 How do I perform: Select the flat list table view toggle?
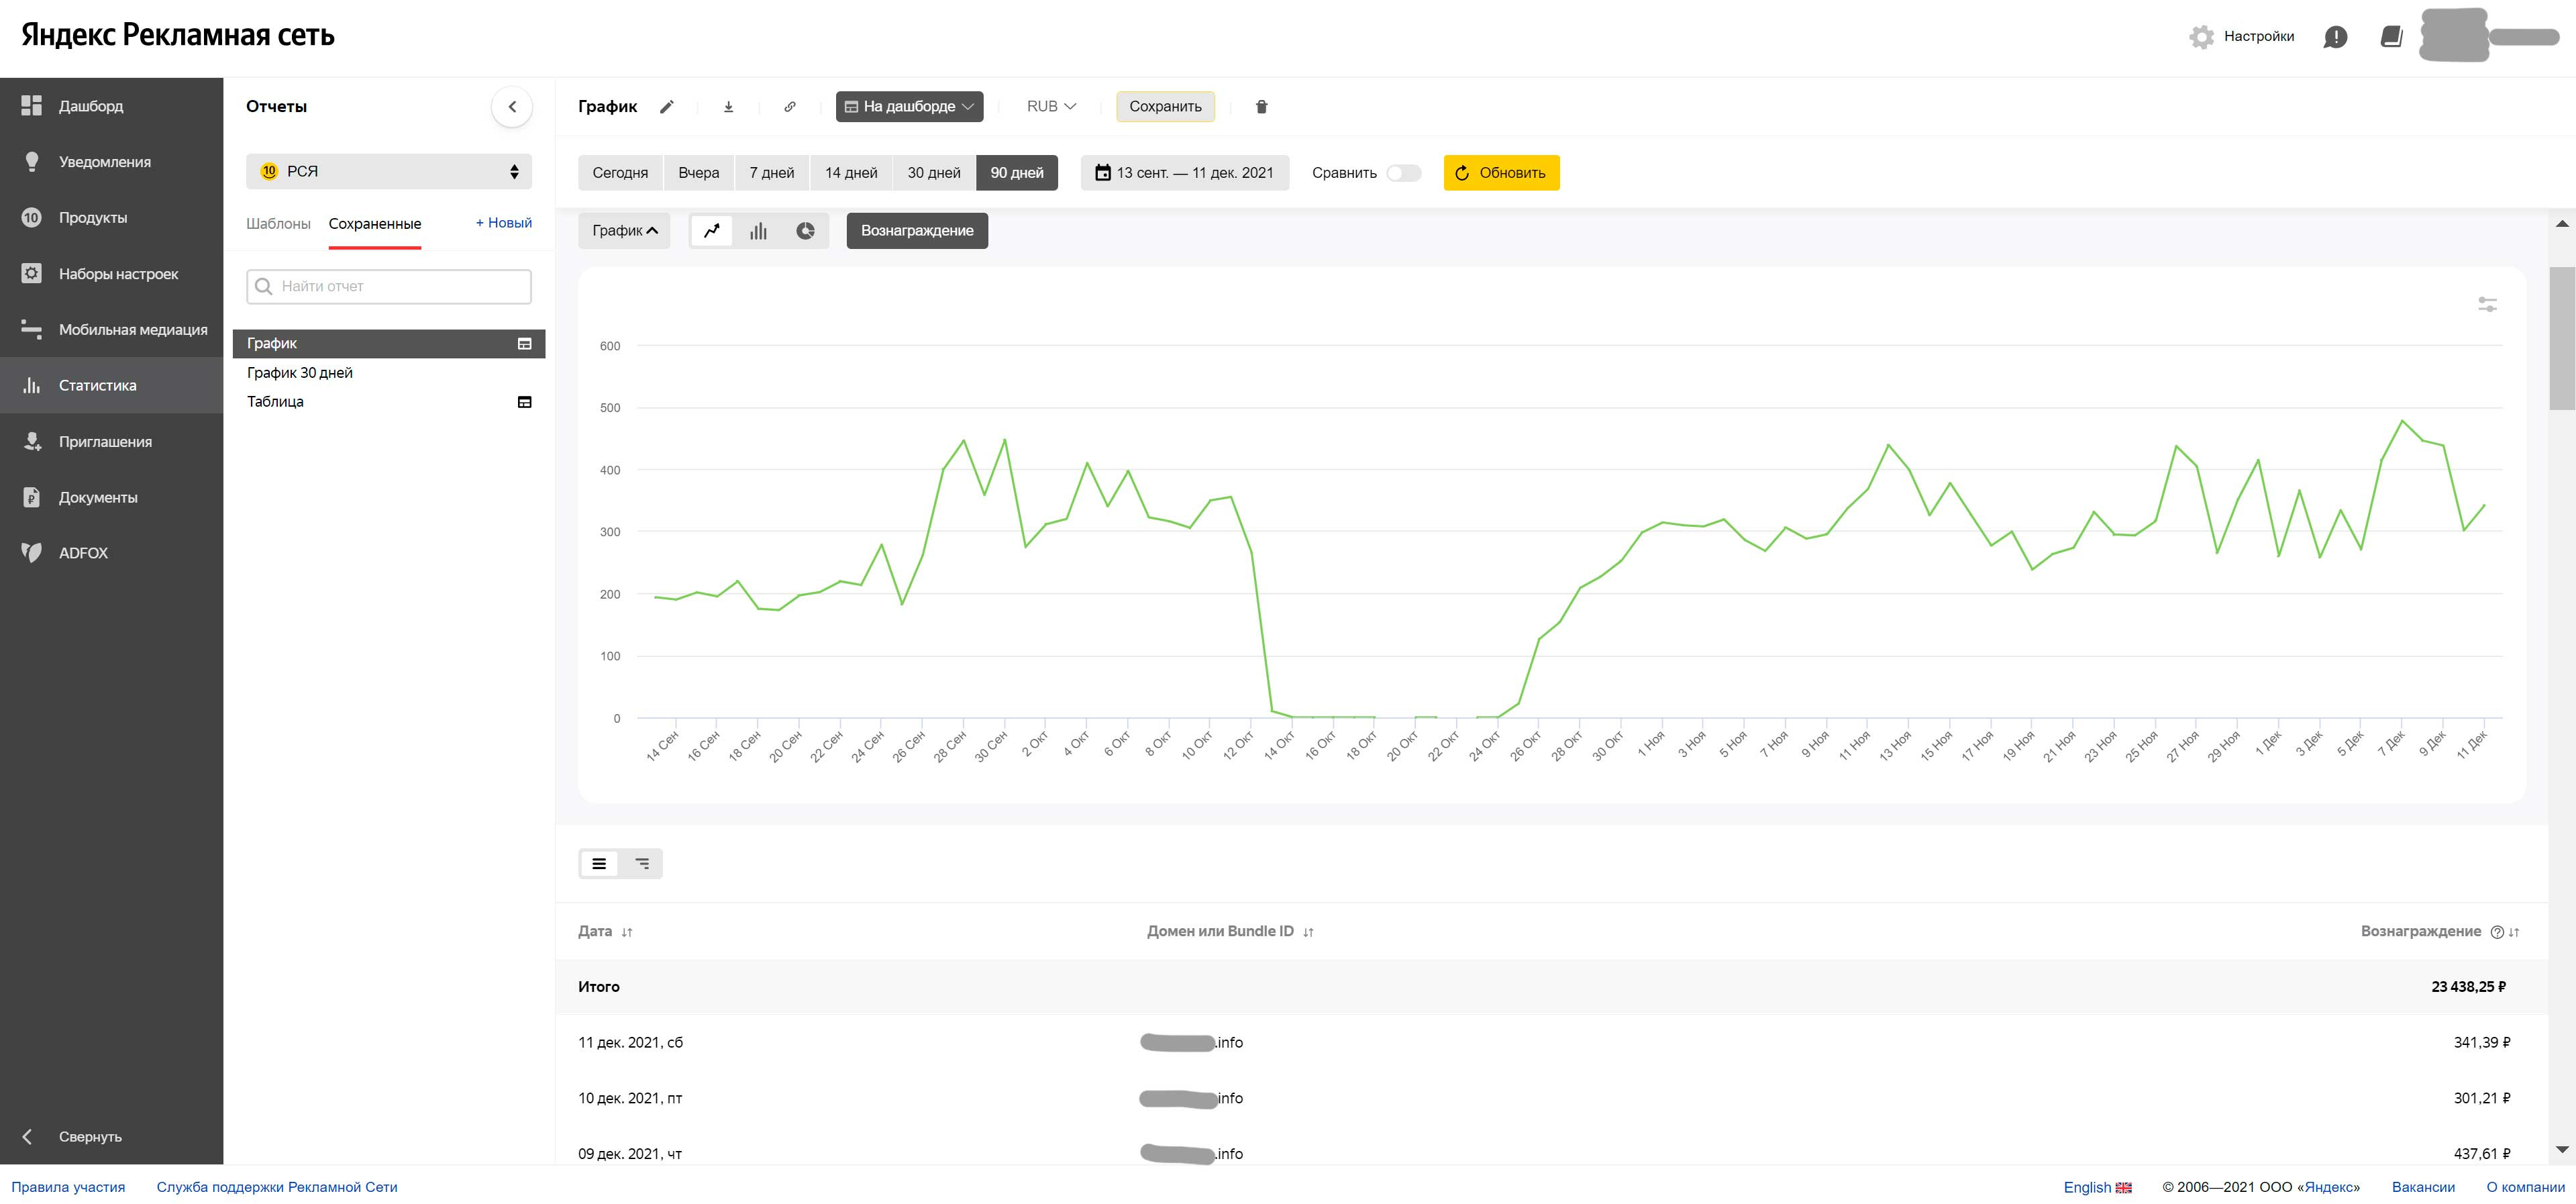point(599,864)
